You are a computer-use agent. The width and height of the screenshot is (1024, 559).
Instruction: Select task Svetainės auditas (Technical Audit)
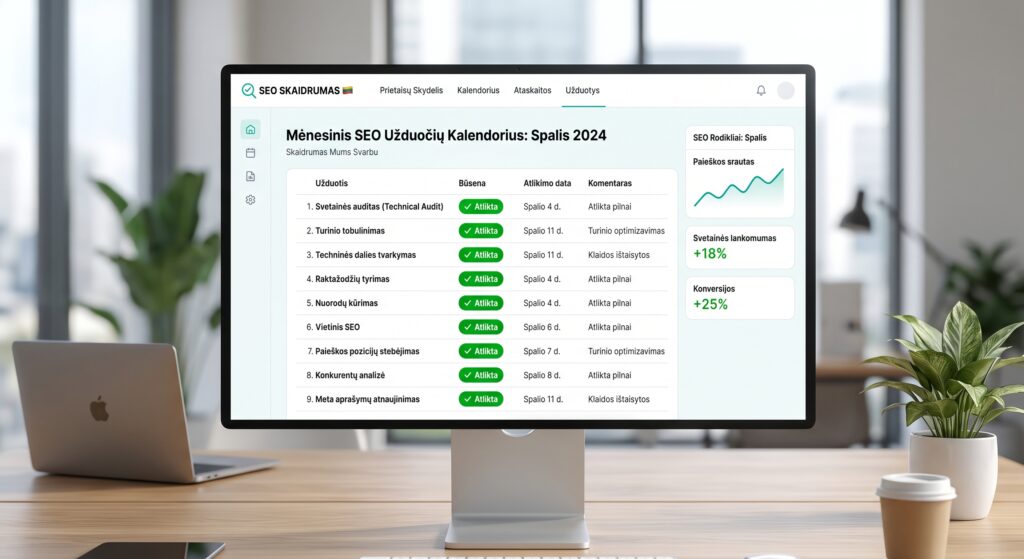[379, 206]
